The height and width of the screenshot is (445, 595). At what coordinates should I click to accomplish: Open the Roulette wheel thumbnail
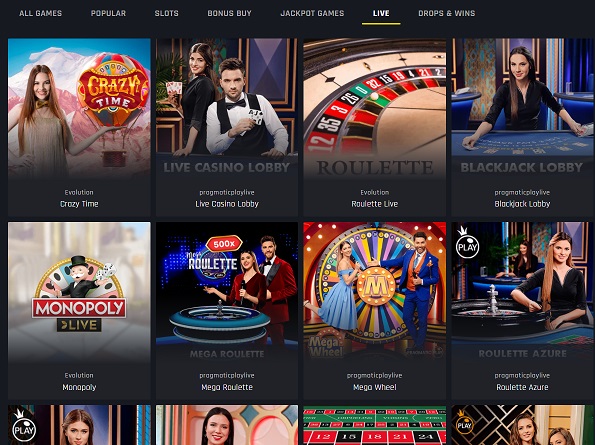tap(375, 108)
